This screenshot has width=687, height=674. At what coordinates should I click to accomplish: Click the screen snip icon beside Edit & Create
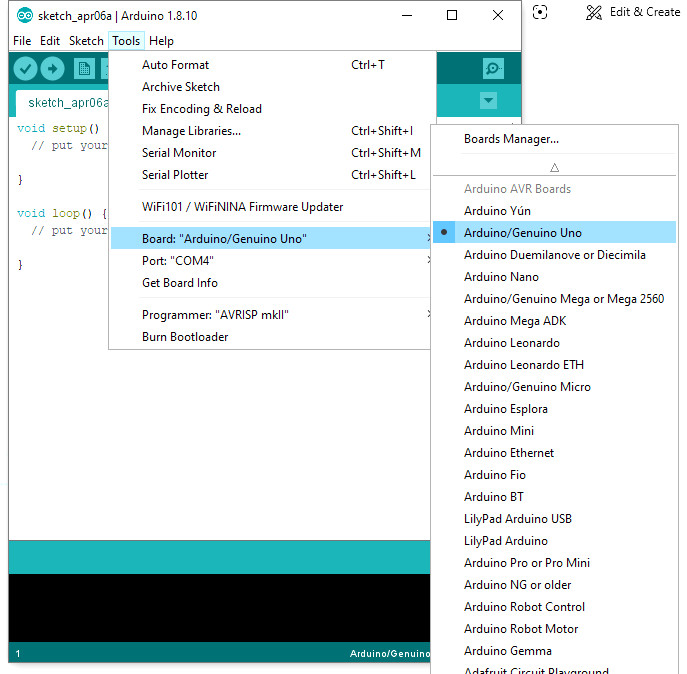[x=540, y=12]
